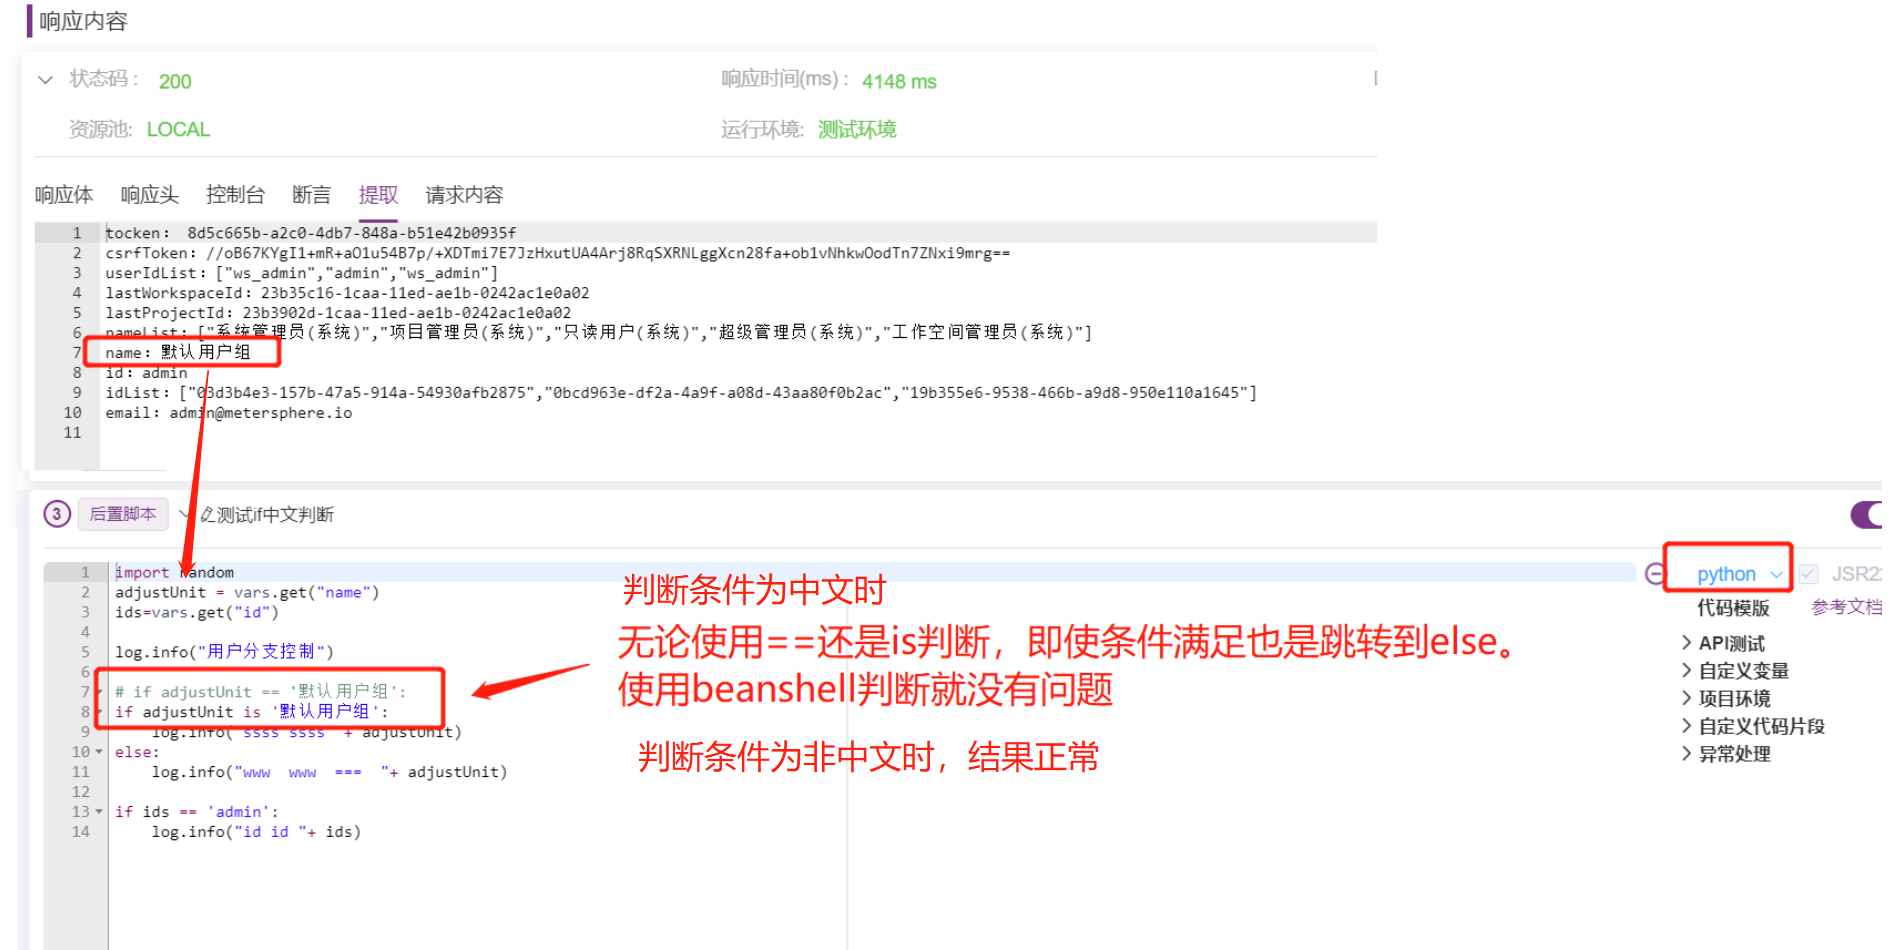Open the dropdown arrow next to 后置脚本
This screenshot has width=1902, height=950.
(x=184, y=514)
